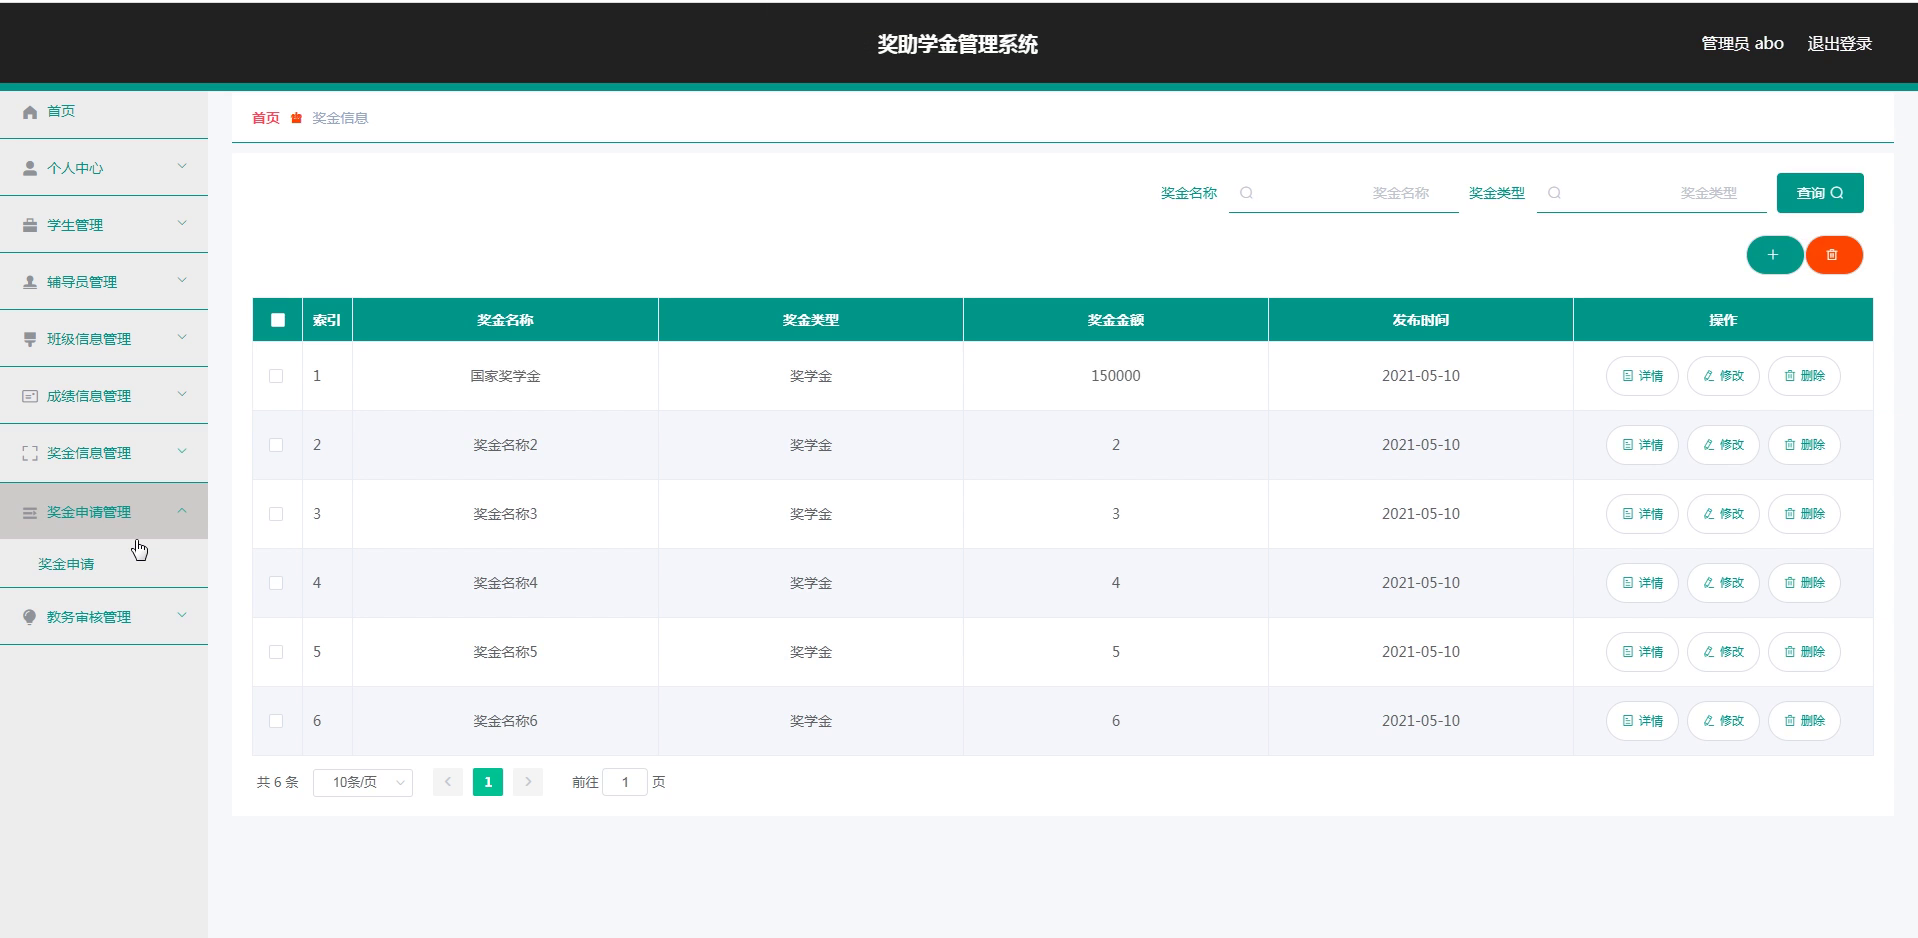Expand 教务审核管理 with its chevron arrow
The image size is (1918, 938).
[x=182, y=615]
